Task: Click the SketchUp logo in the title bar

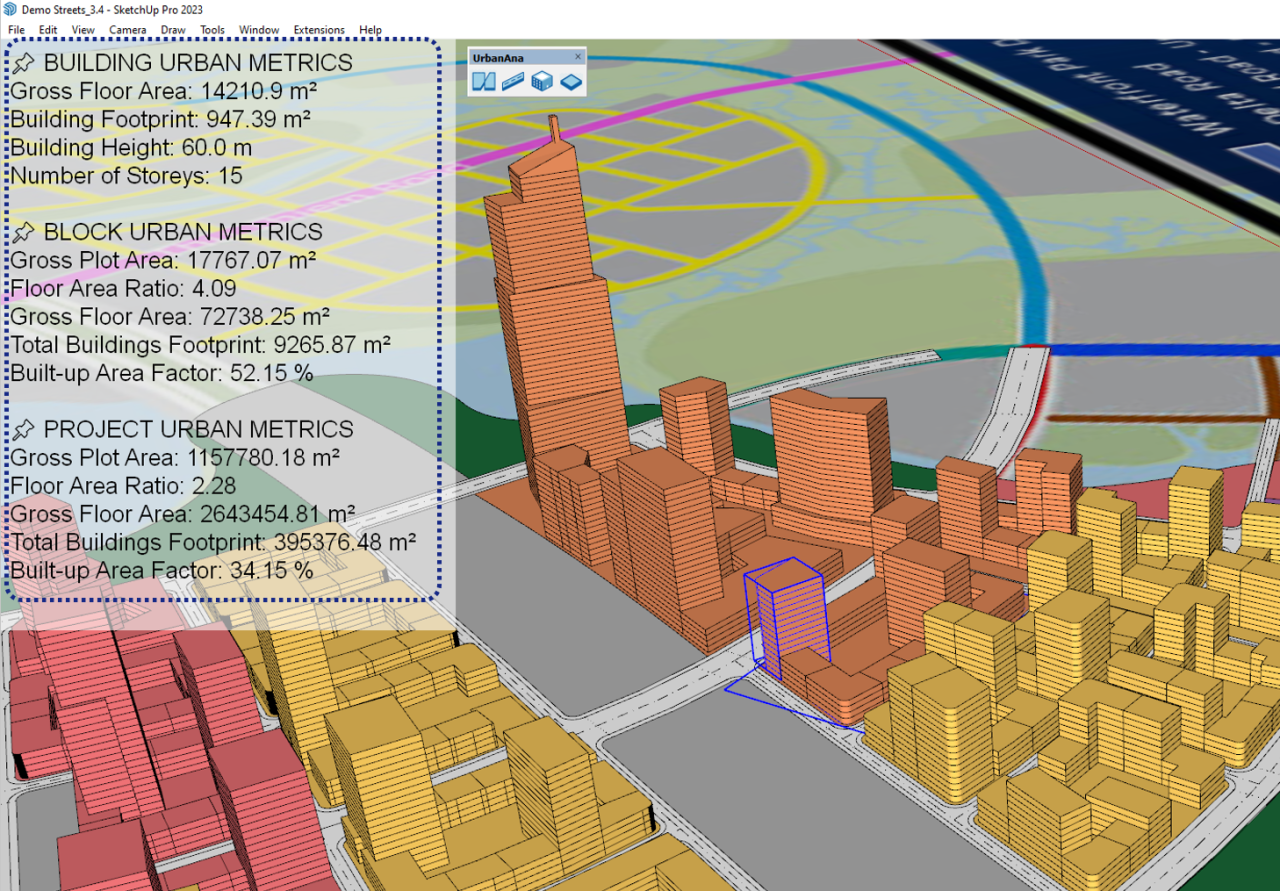Action: (x=10, y=9)
